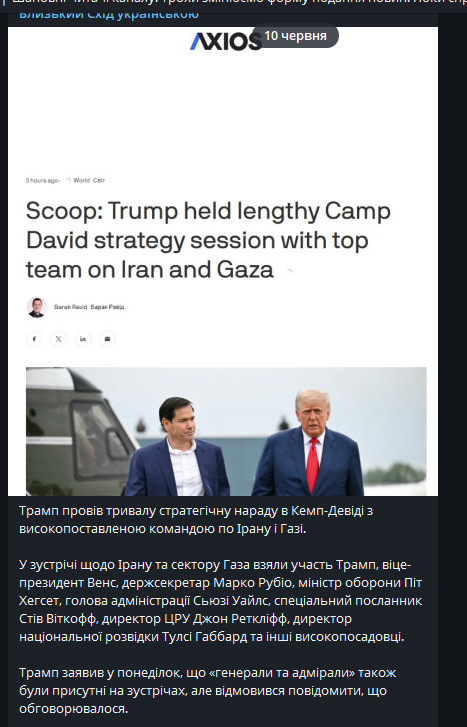Click the Facebook share icon
This screenshot has height=727, width=467.
(34, 339)
